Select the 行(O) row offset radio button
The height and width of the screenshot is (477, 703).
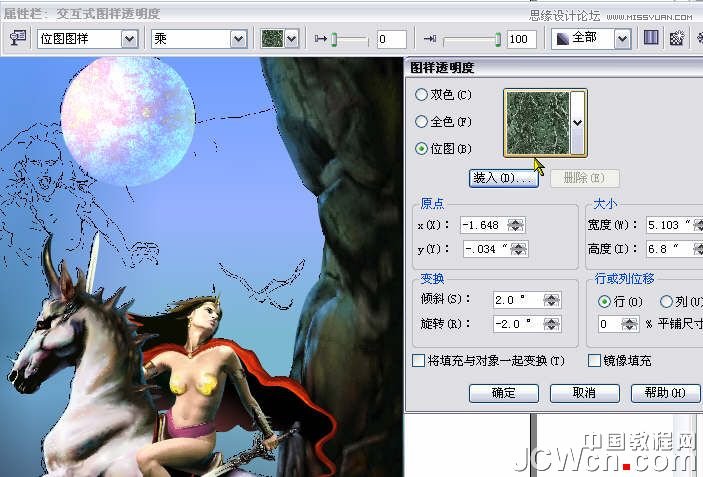604,302
